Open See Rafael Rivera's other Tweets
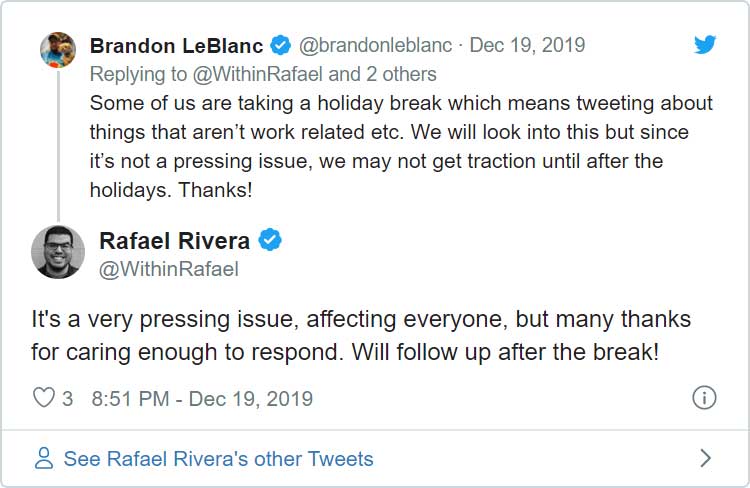 [x=218, y=459]
